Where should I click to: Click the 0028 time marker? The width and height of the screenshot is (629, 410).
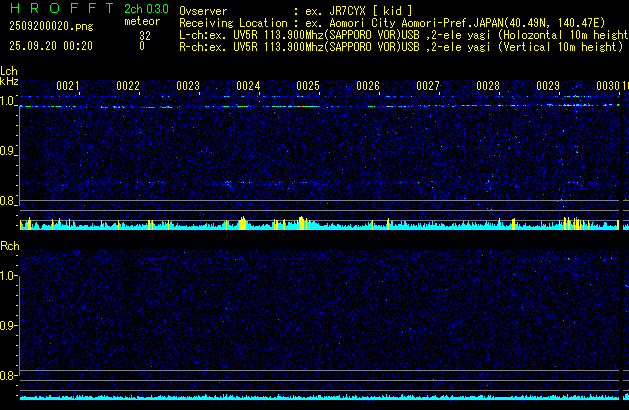pos(488,86)
